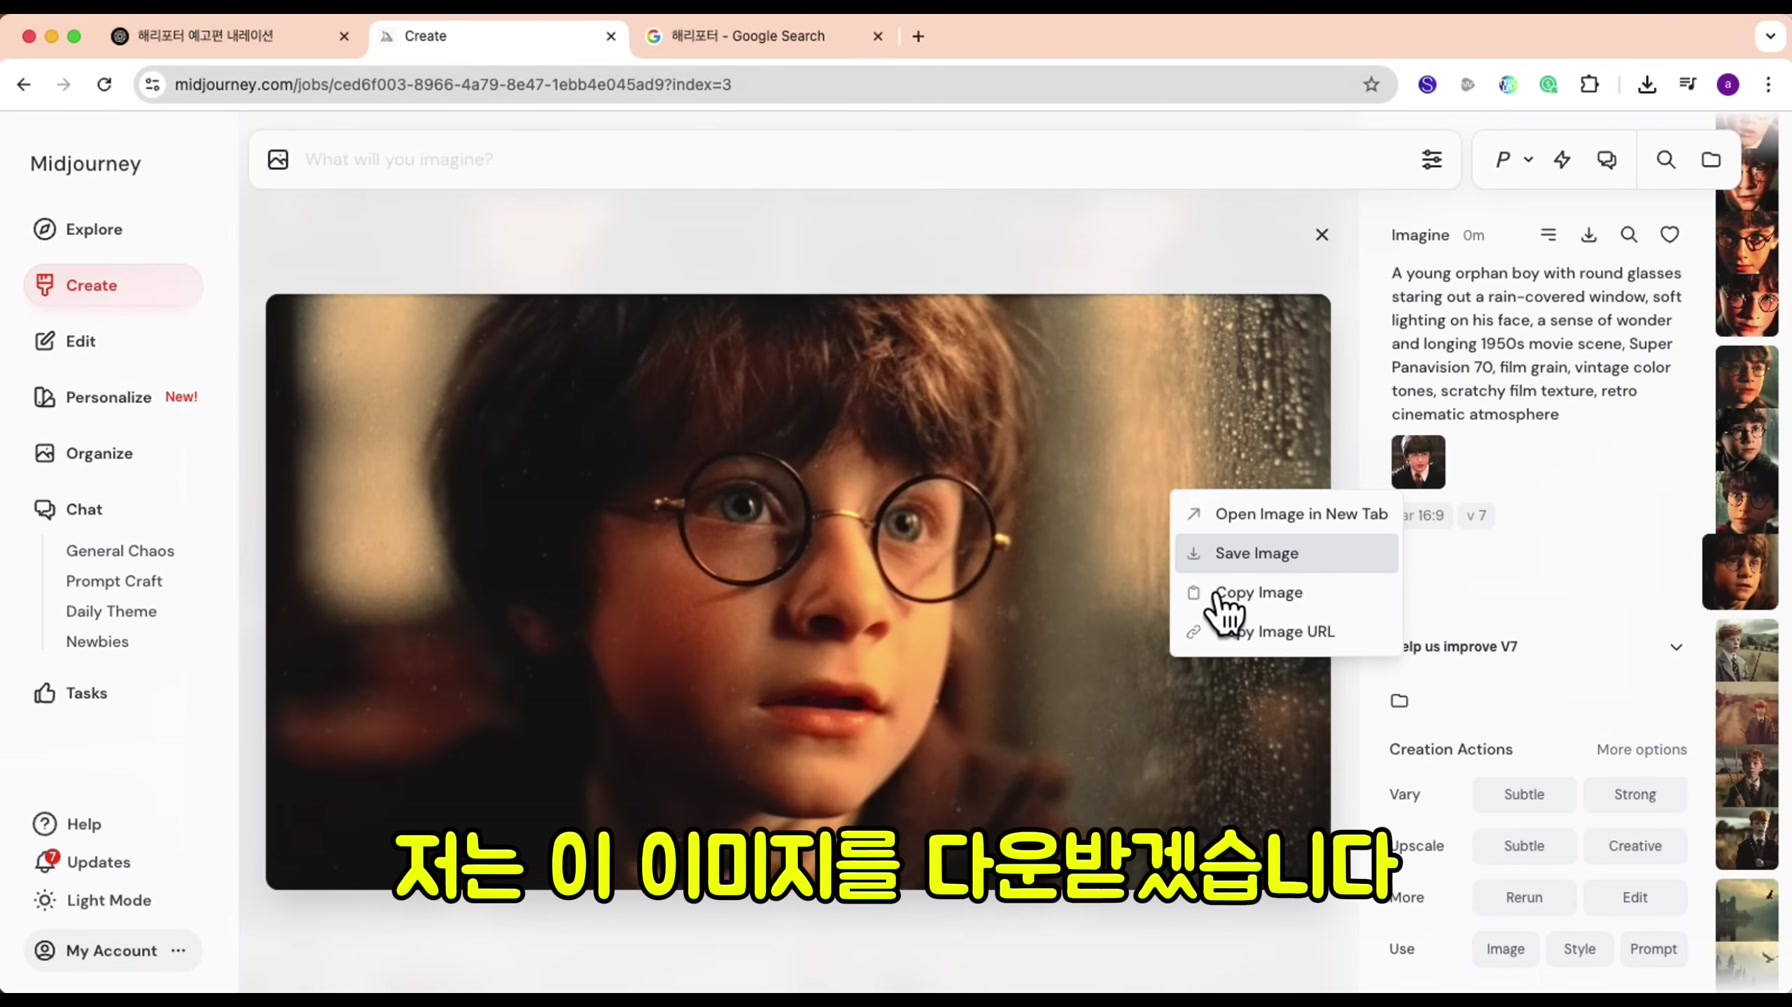Open the Prompt Craft chat room

point(114,581)
